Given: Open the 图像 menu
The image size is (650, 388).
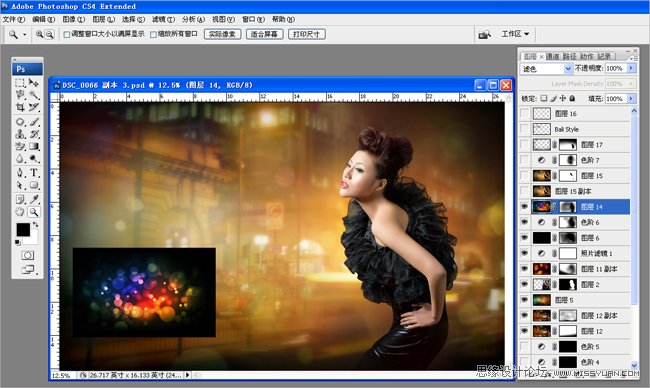Looking at the screenshot, I should 73,19.
